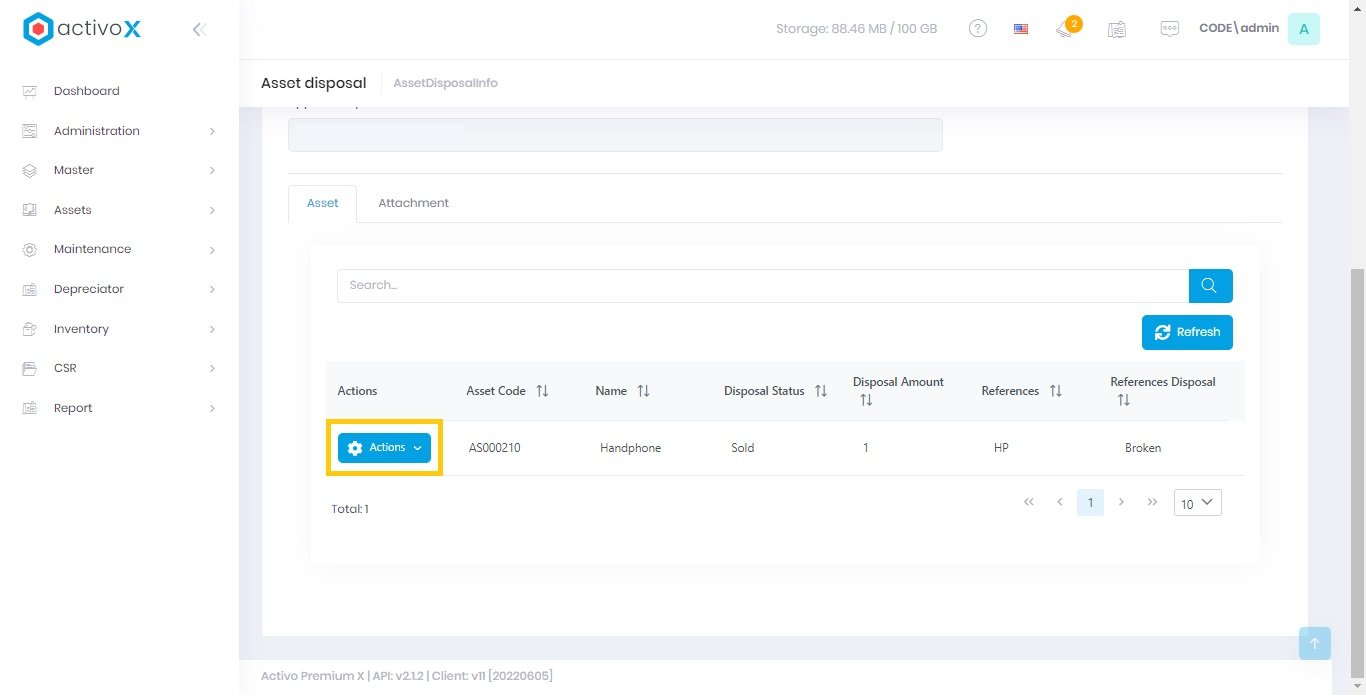Sort table by Disposal Status arrows
The image size is (1366, 696).
(821, 391)
